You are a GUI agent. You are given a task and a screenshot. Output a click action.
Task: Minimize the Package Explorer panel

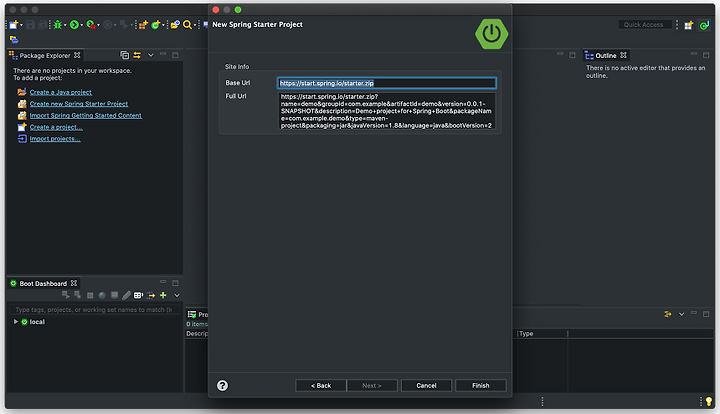pyautogui.click(x=163, y=54)
